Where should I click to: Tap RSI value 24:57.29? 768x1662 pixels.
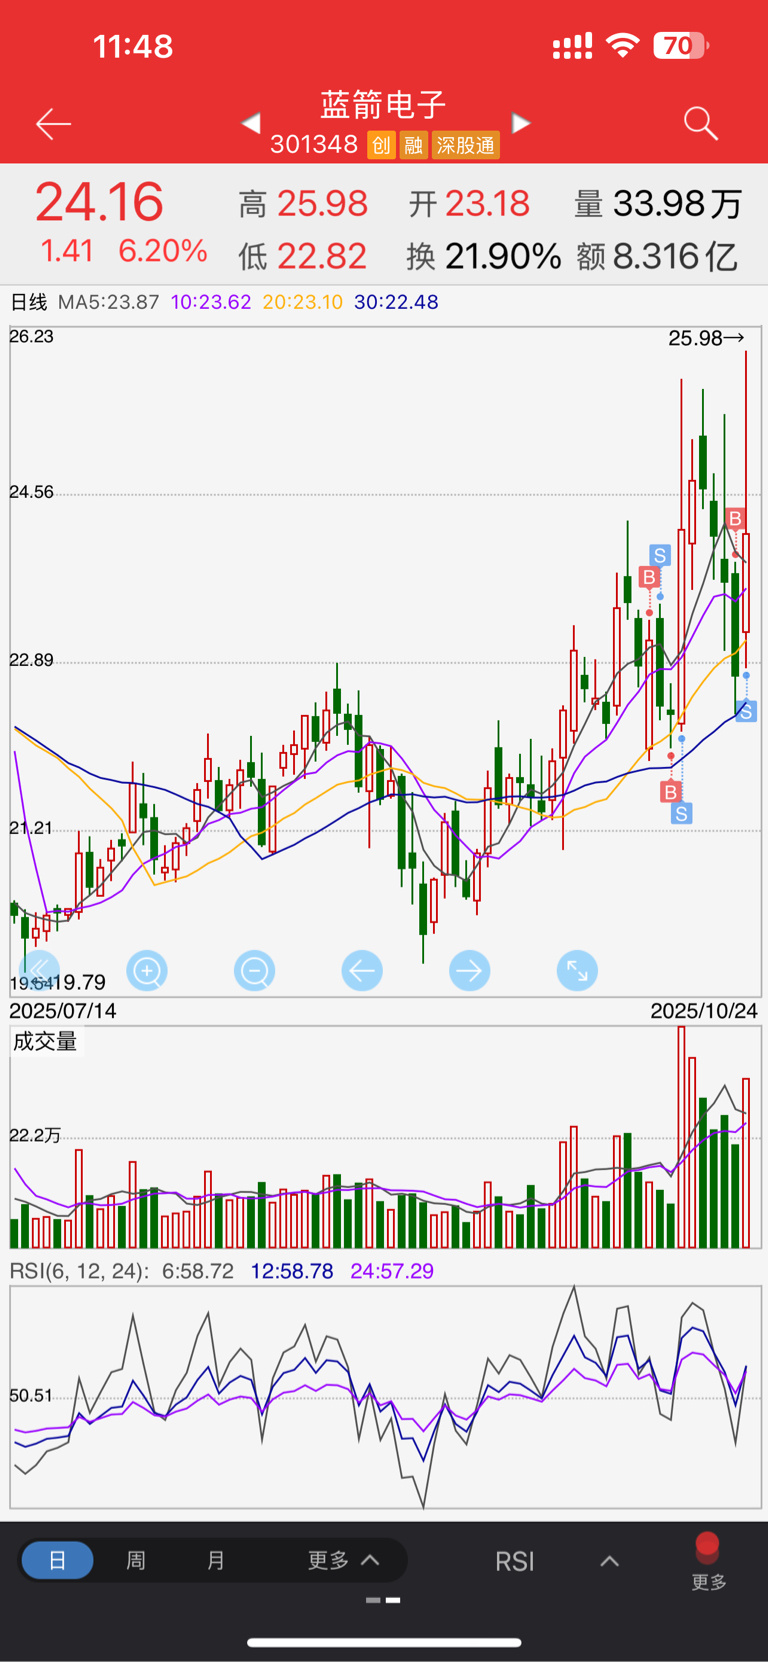[392, 1271]
